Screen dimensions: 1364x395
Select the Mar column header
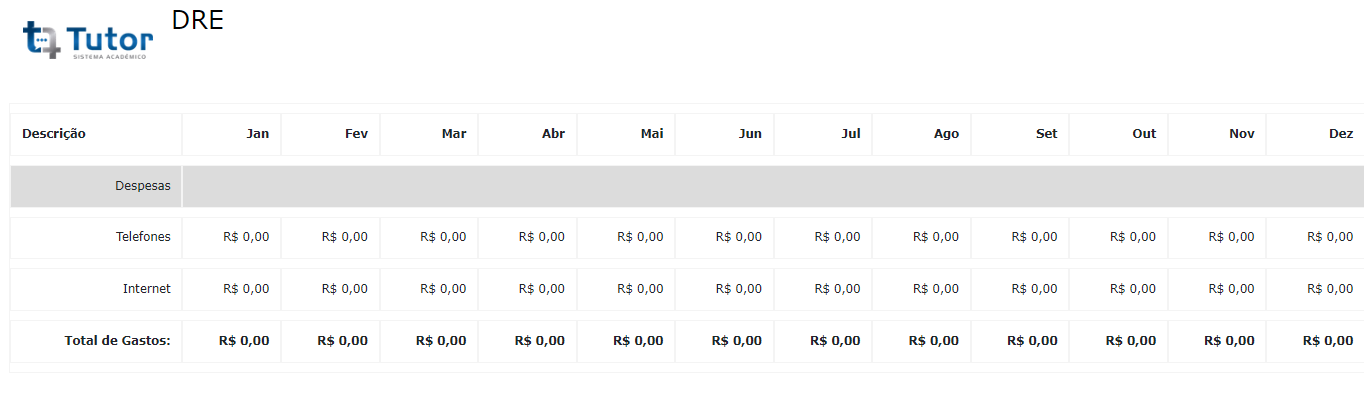[x=454, y=134]
